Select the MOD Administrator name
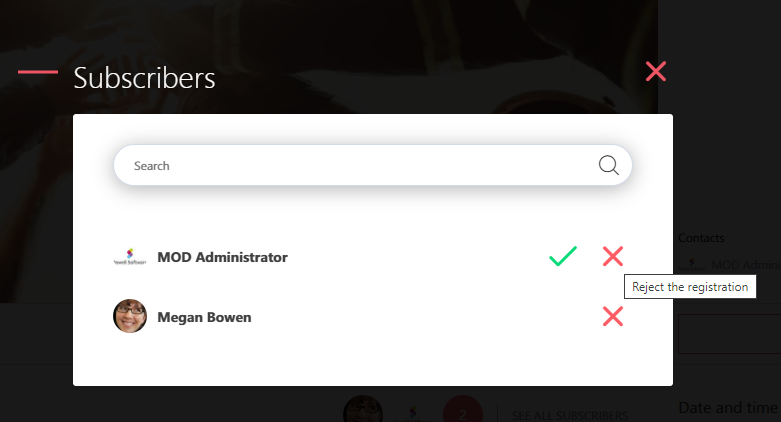This screenshot has height=422, width=781. [x=222, y=257]
